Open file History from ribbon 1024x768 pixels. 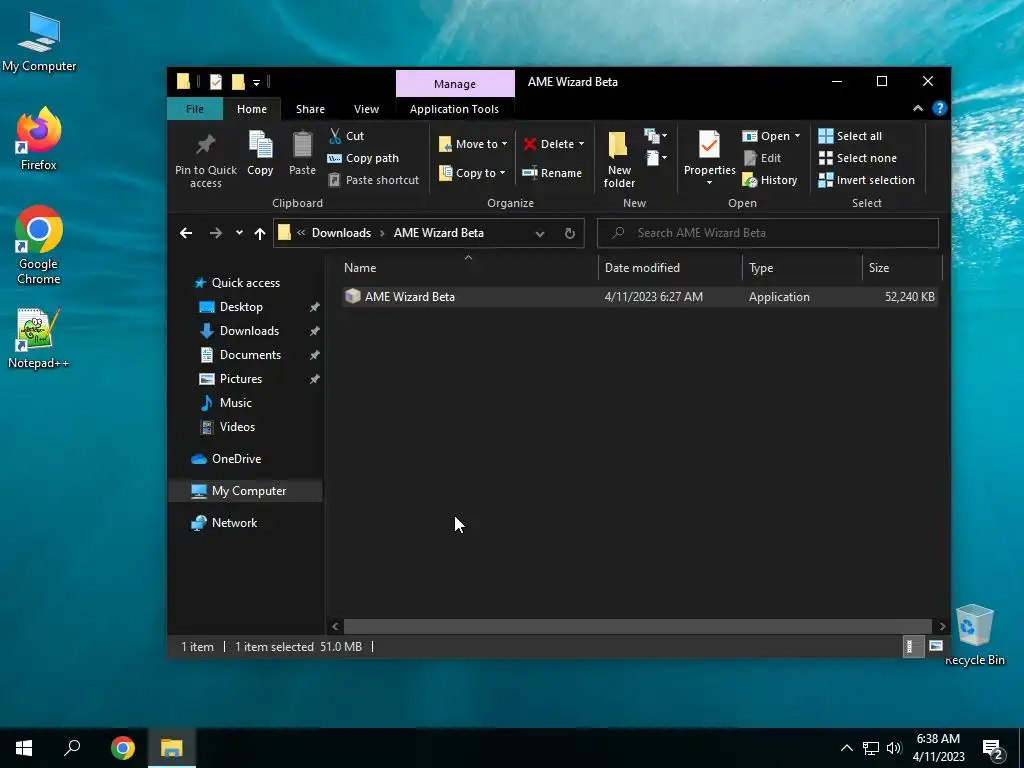770,180
